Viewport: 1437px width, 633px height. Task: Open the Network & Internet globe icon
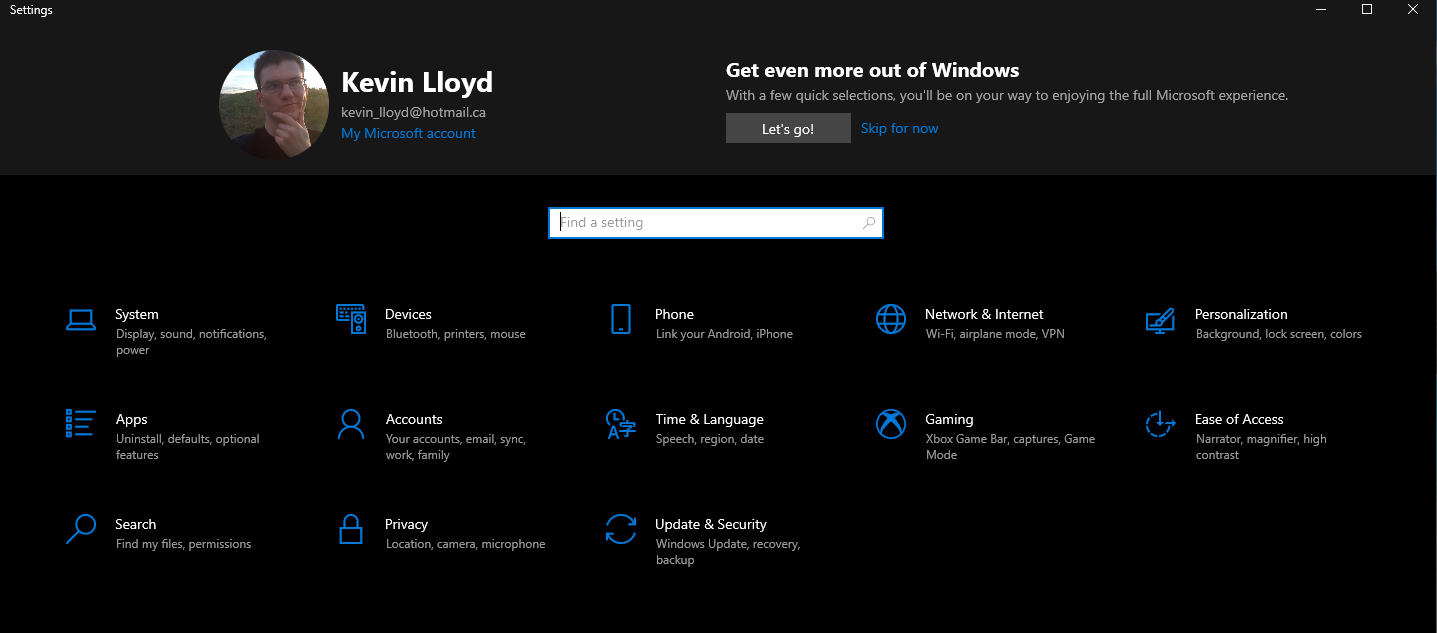pos(891,319)
